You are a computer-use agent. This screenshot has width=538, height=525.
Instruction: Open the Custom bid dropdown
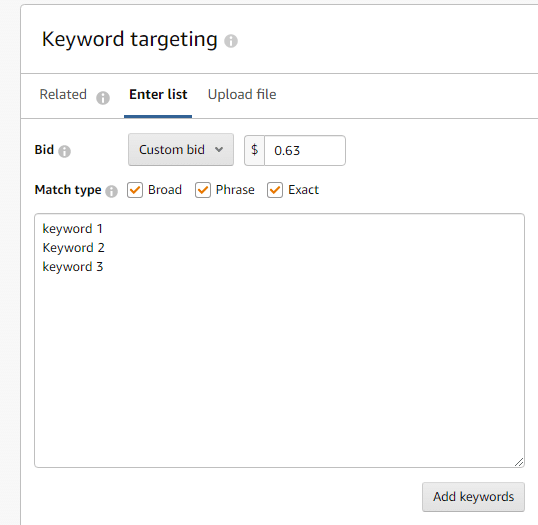181,150
